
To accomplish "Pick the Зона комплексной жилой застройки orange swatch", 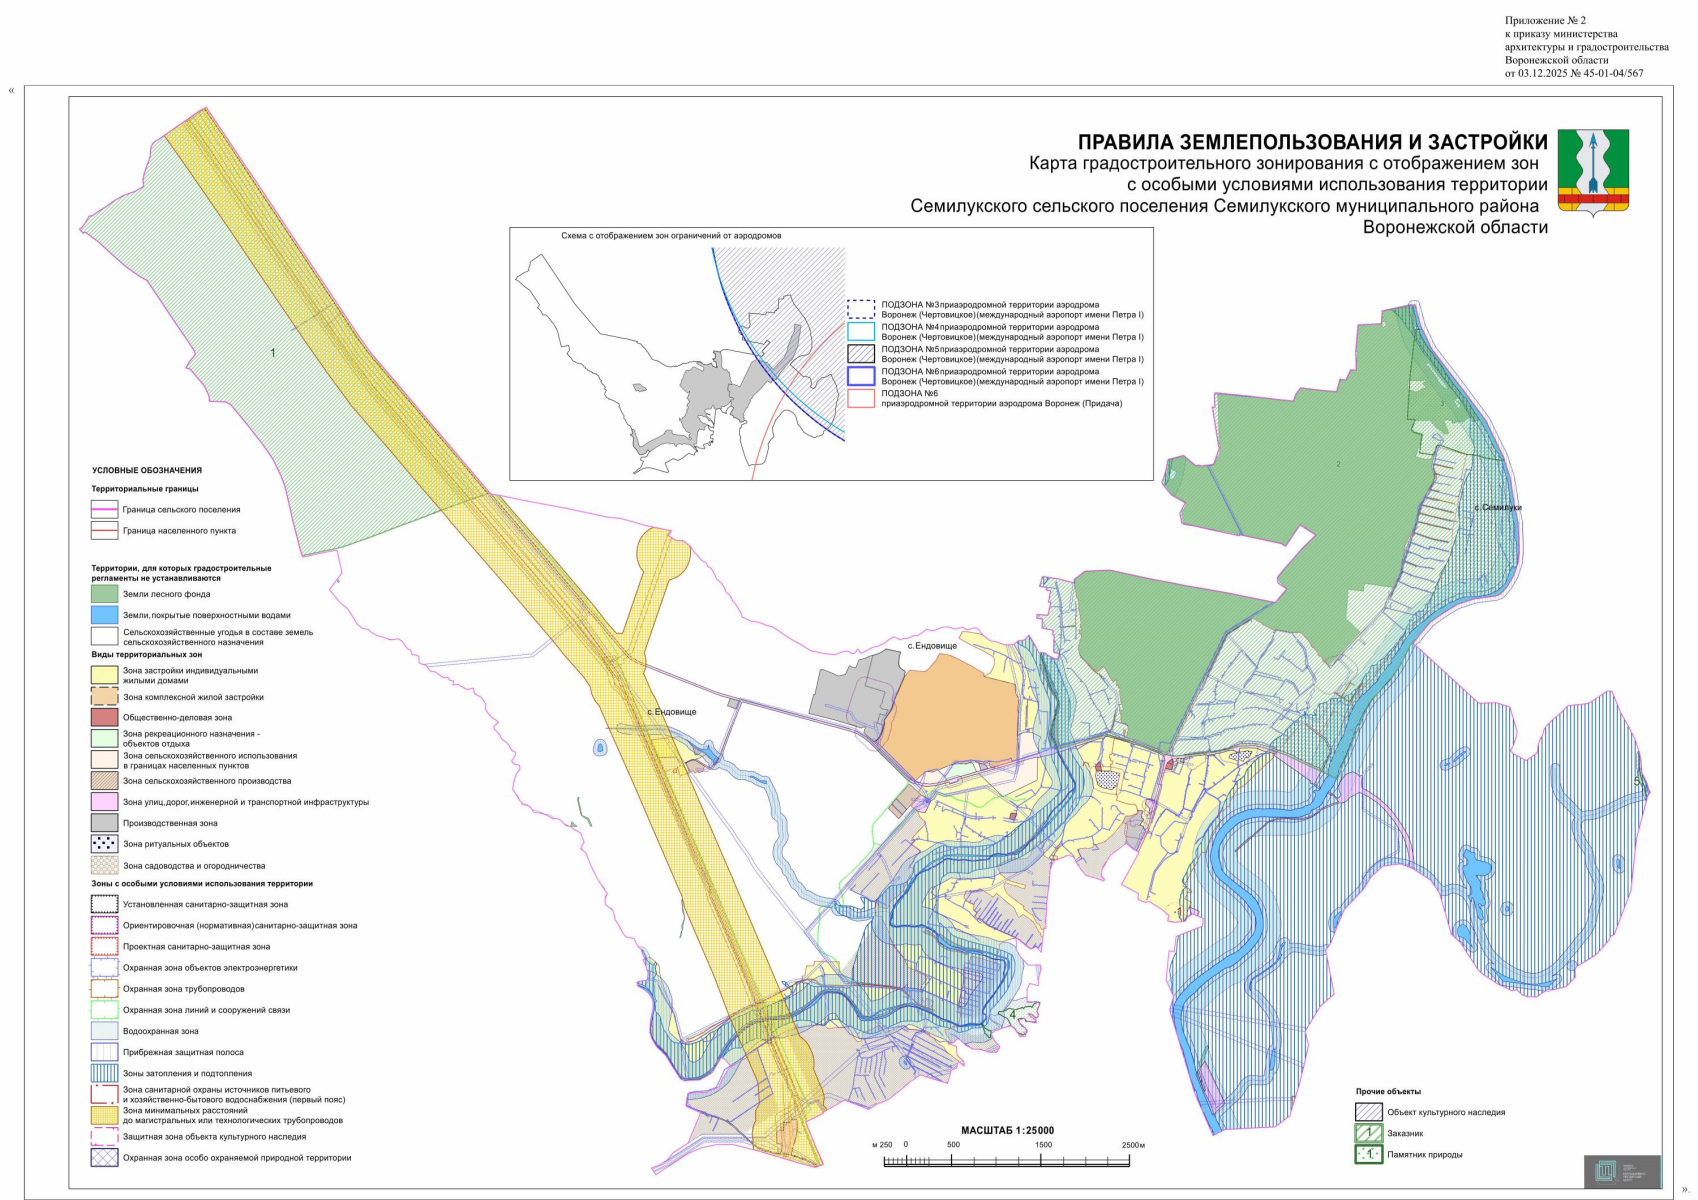I will coord(104,697).
